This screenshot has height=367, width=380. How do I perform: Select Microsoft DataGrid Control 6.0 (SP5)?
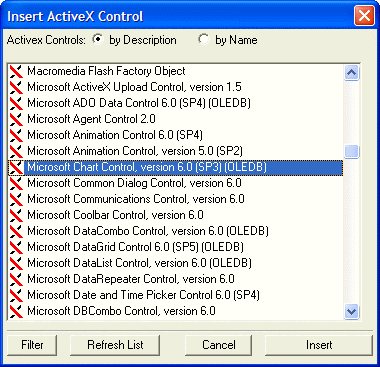pos(135,247)
